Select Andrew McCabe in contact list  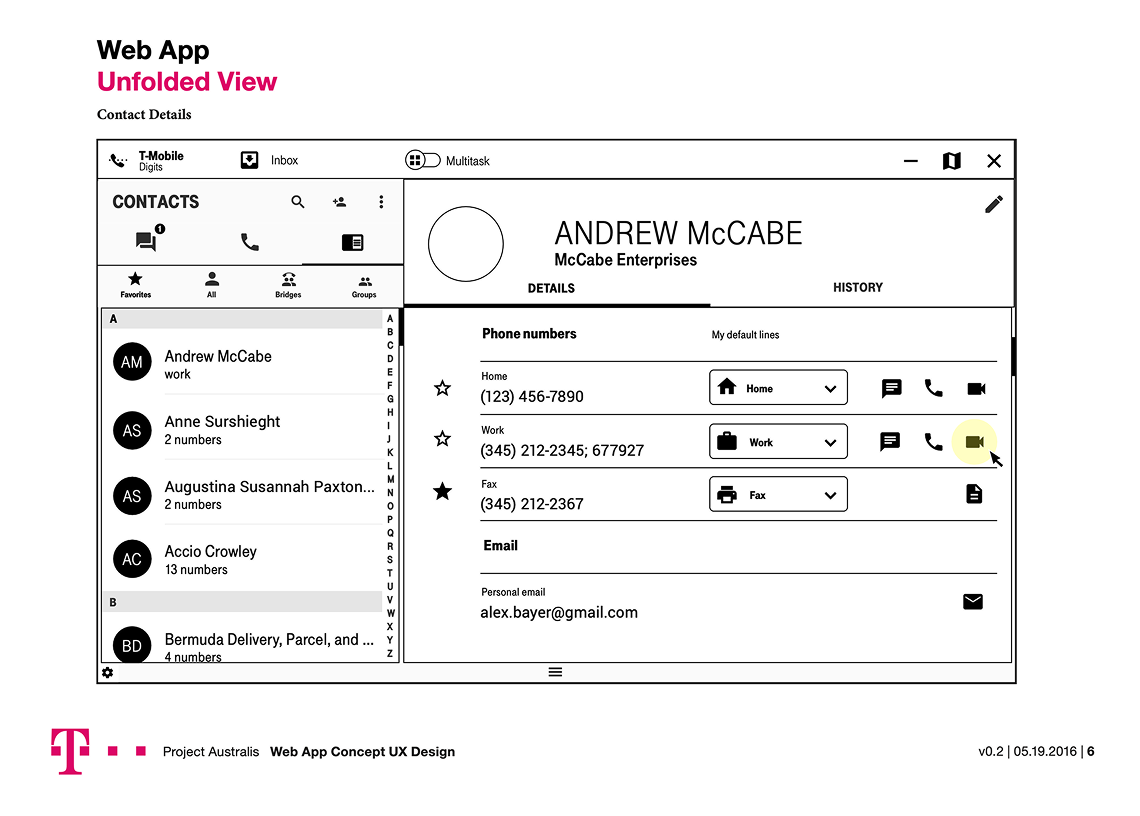pyautogui.click(x=244, y=362)
